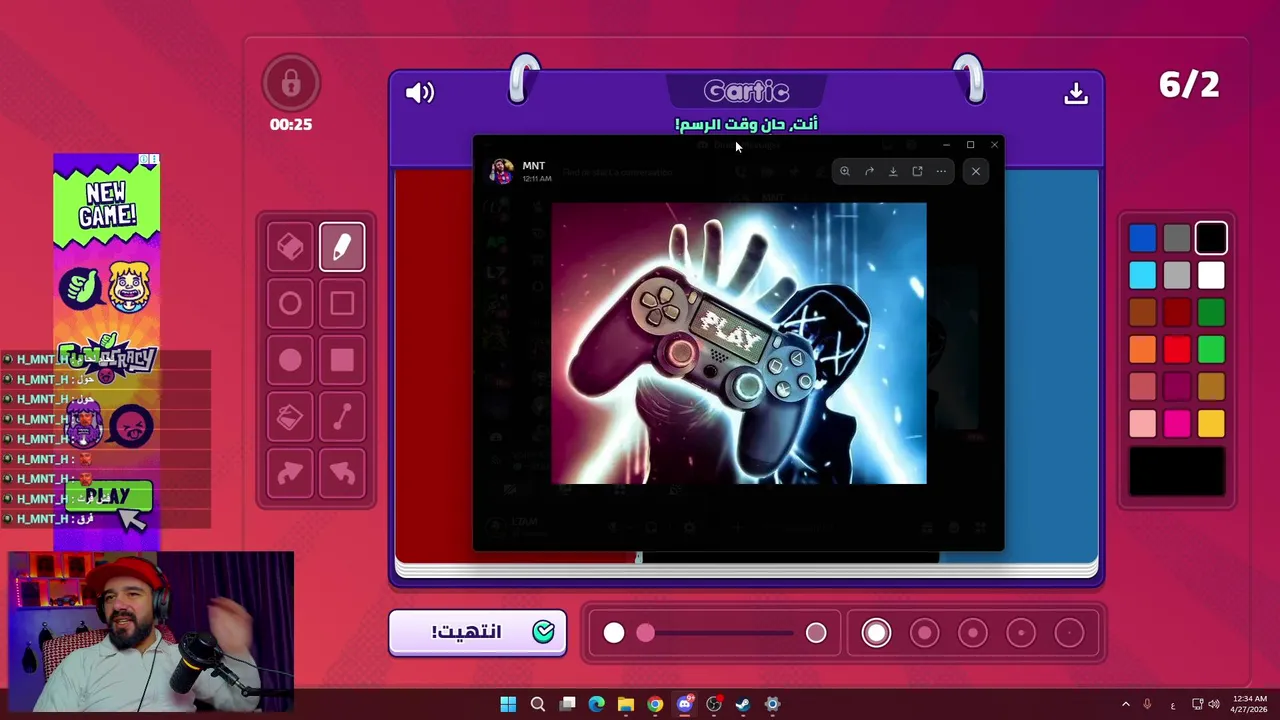The image size is (1280, 720).
Task: Choose the hollow rectangle shape tool
Action: [342, 304]
